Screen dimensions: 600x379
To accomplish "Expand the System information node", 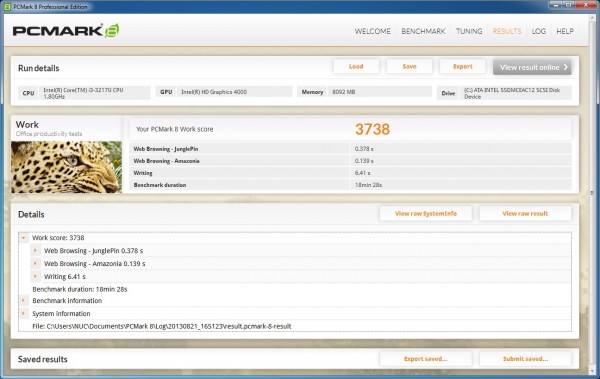I will point(23,314).
